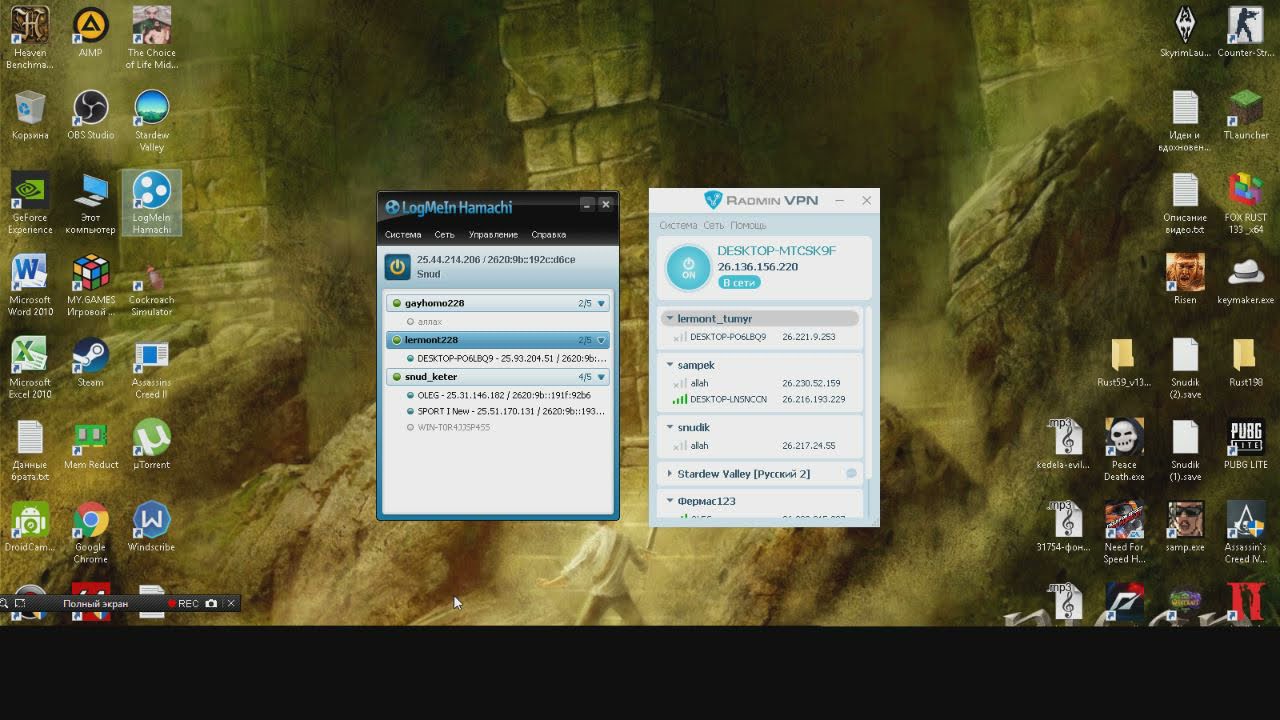Click the В сети status badge
This screenshot has width=1280, height=720.
(739, 283)
